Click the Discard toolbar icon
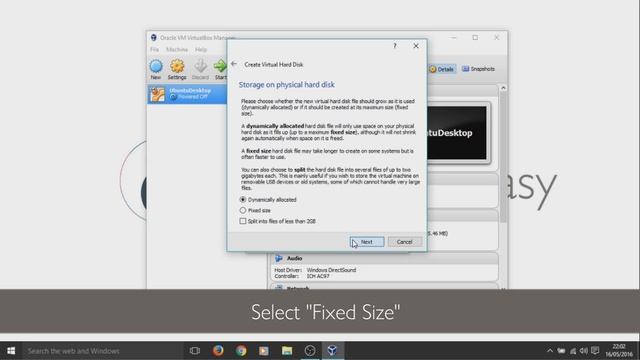 [200, 69]
